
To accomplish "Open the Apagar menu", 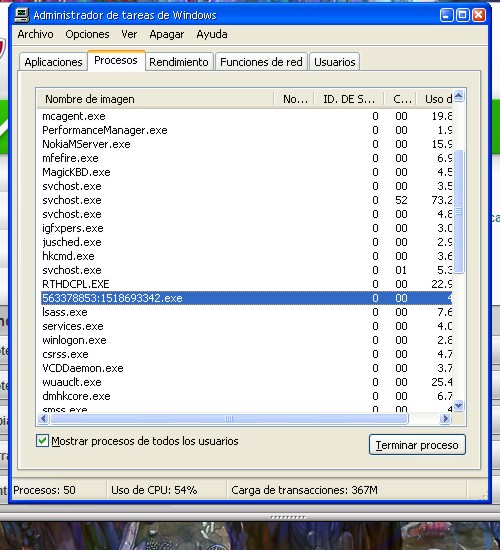I will [x=167, y=34].
